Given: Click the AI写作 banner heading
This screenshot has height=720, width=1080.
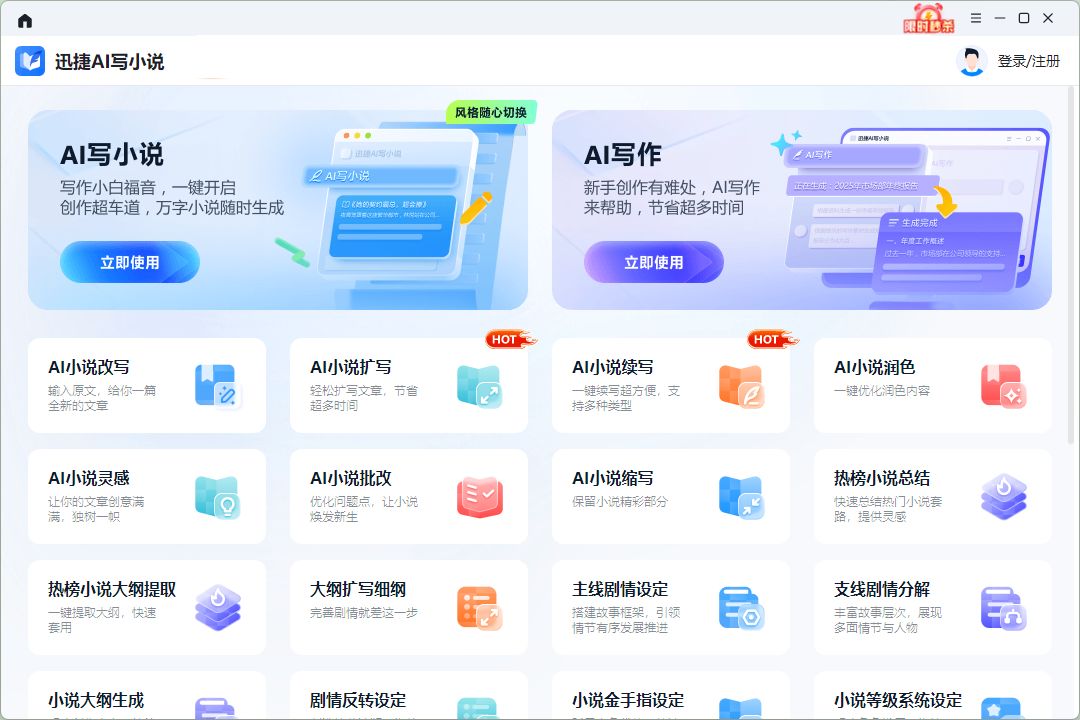Looking at the screenshot, I should click(623, 154).
